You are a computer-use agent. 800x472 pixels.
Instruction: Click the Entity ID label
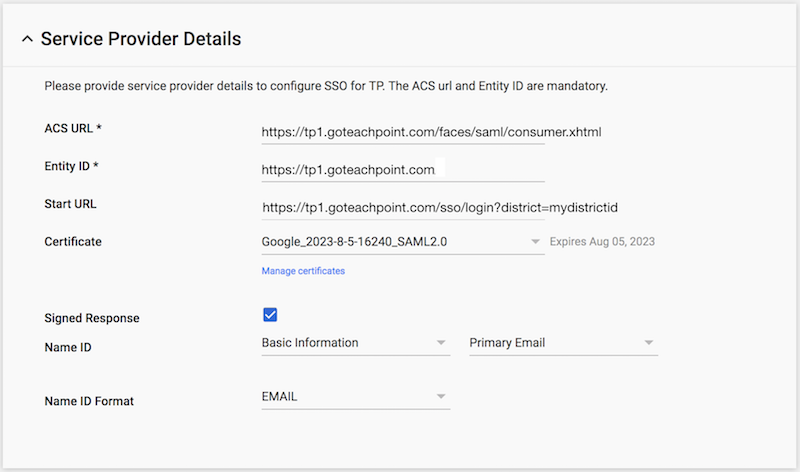click(71, 166)
